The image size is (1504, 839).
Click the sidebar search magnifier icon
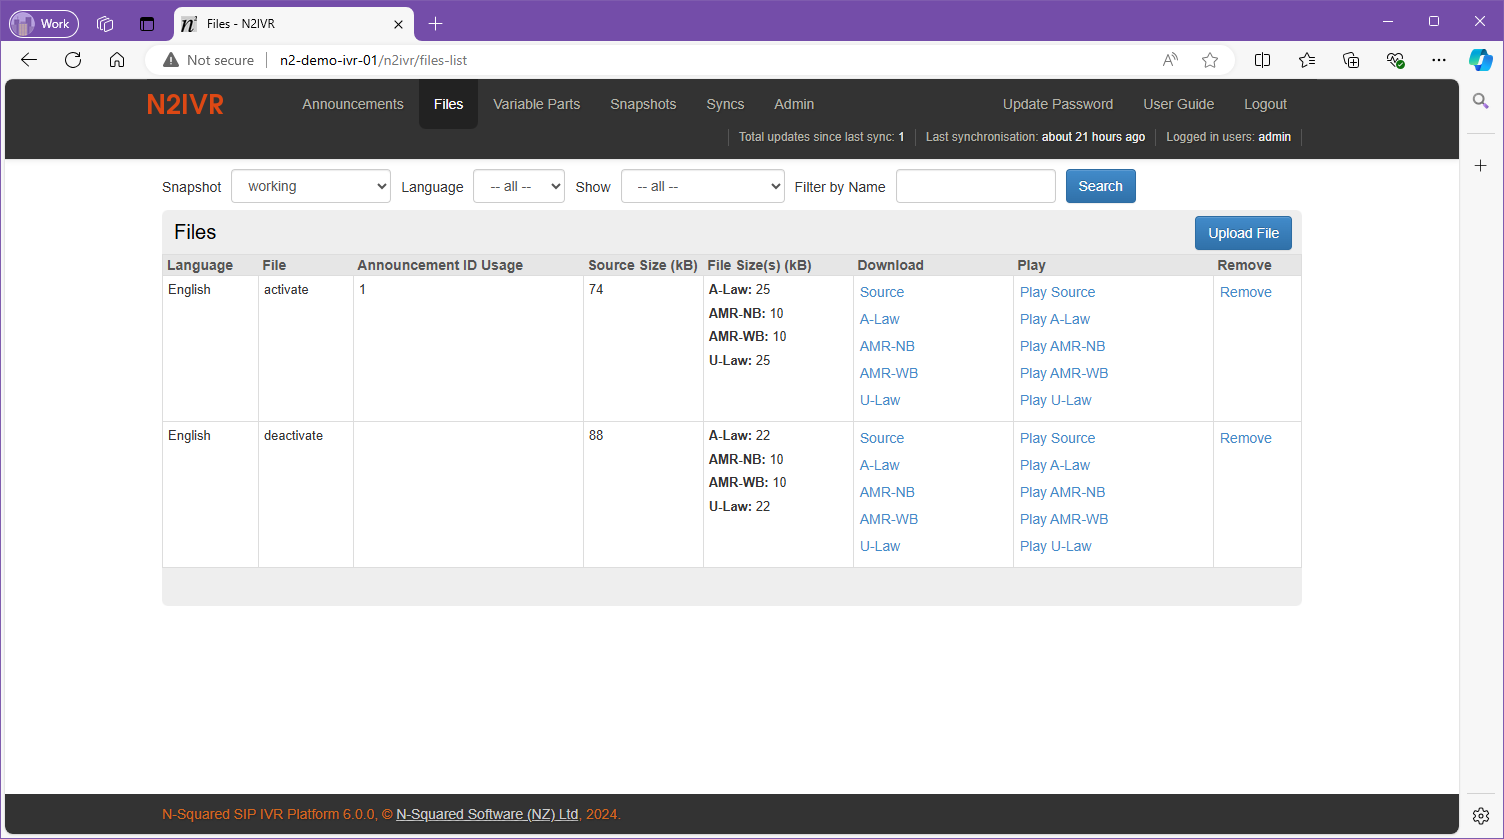click(x=1481, y=101)
